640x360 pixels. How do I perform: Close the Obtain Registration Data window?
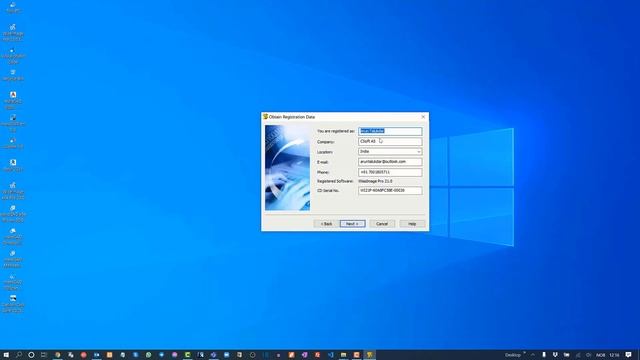point(423,117)
